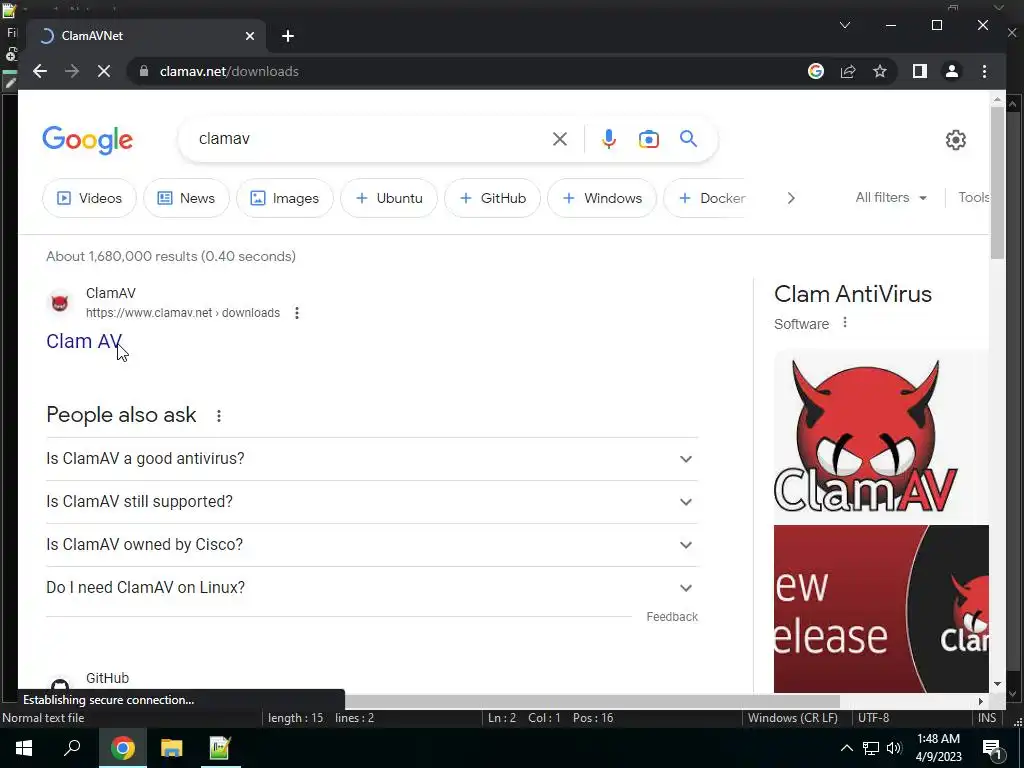The height and width of the screenshot is (768, 1024).
Task: Add GitHub to the search
Action: point(492,198)
